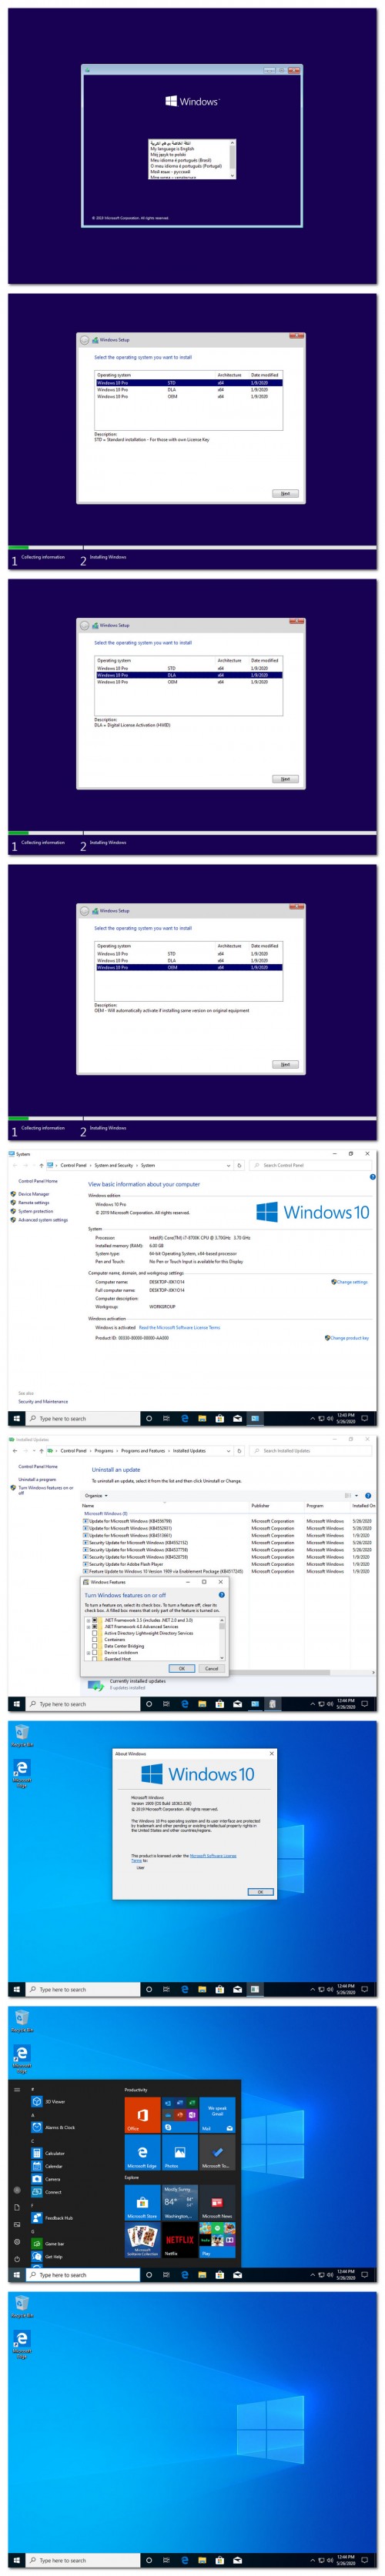Expand the .NET Framework 3.5 feature node
The image size is (385, 2576).
88,1620
